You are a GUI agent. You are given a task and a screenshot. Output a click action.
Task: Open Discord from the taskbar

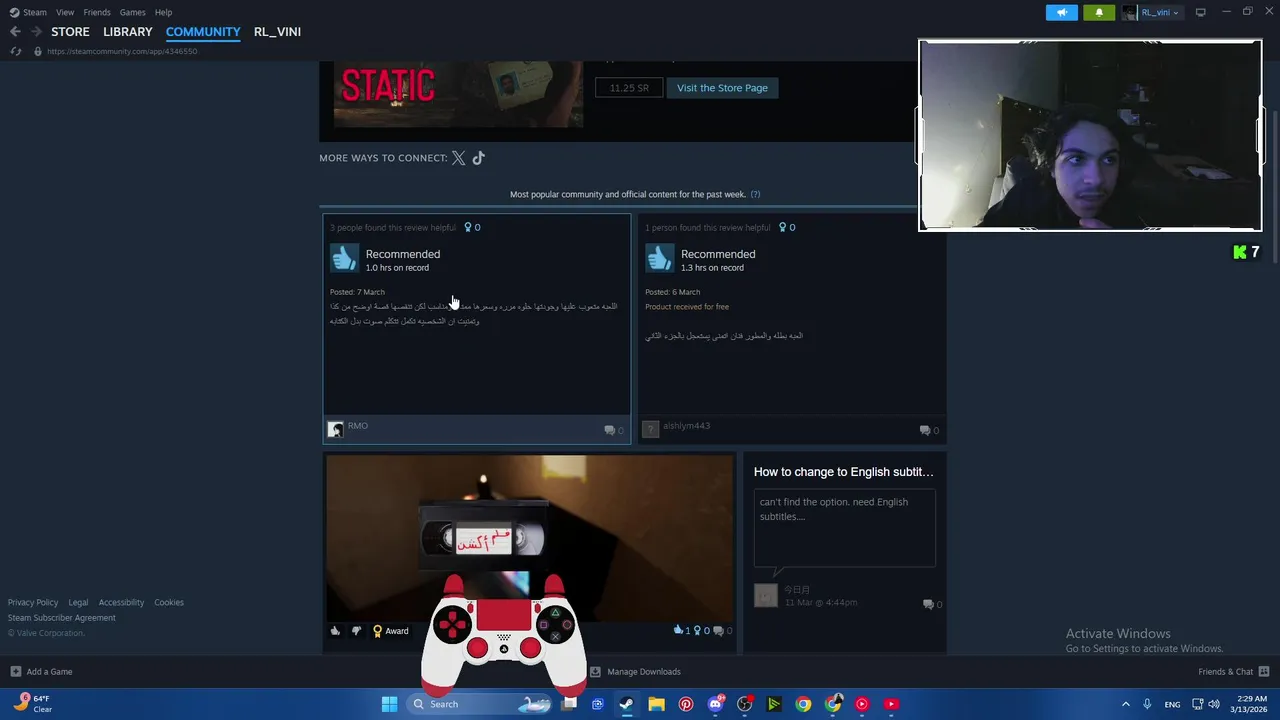(715, 704)
